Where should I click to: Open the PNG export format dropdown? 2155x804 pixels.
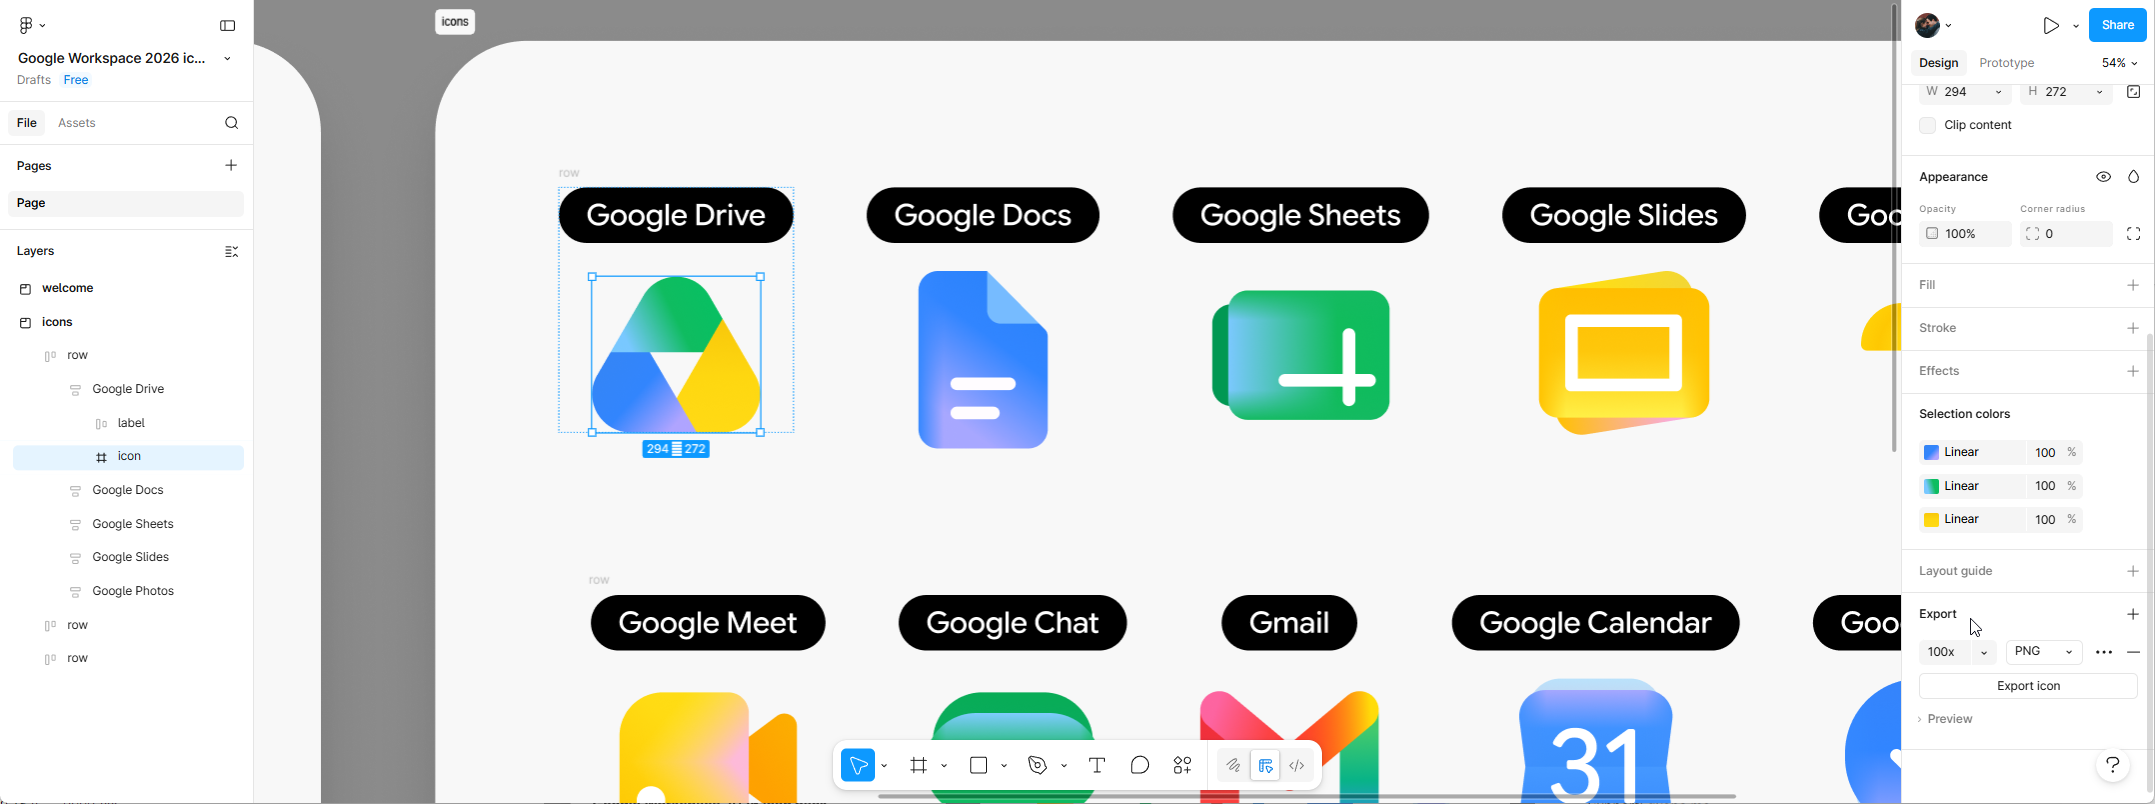click(x=2043, y=652)
